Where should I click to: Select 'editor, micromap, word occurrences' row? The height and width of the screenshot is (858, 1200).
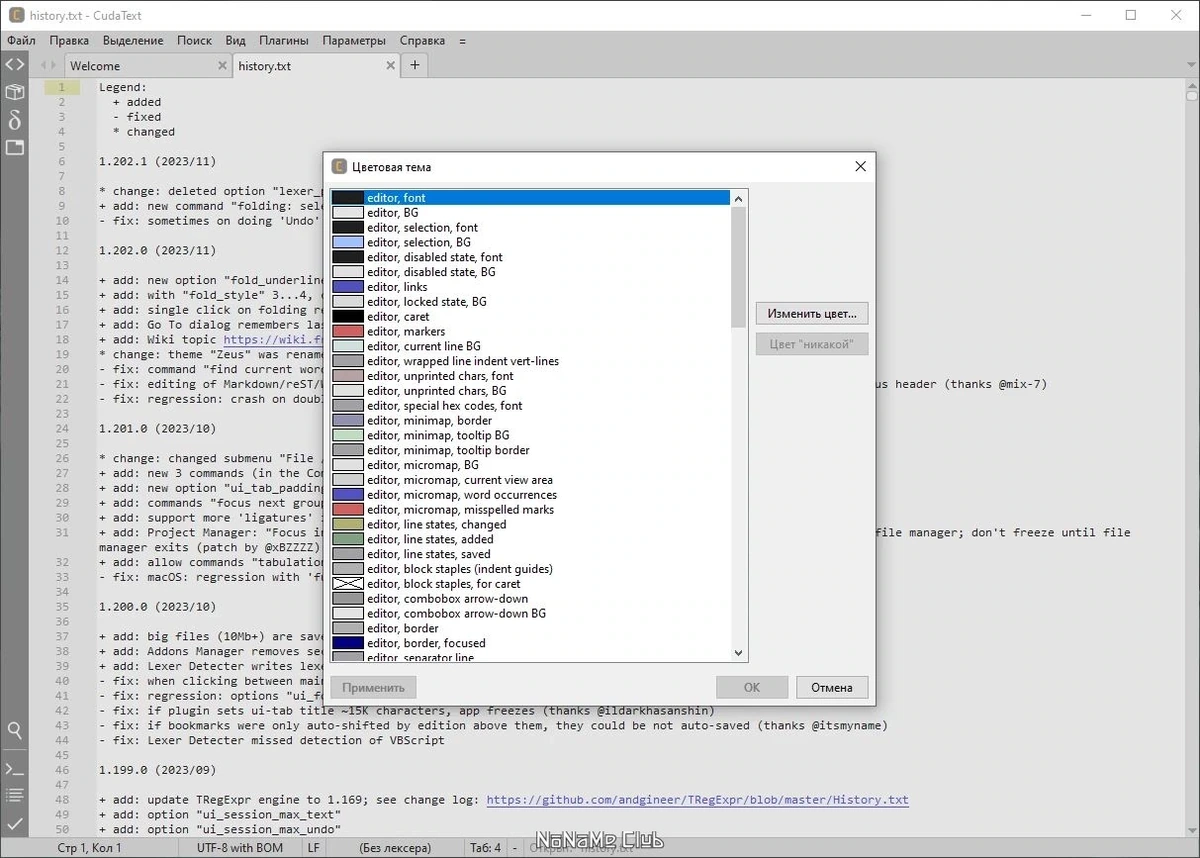(x=531, y=495)
